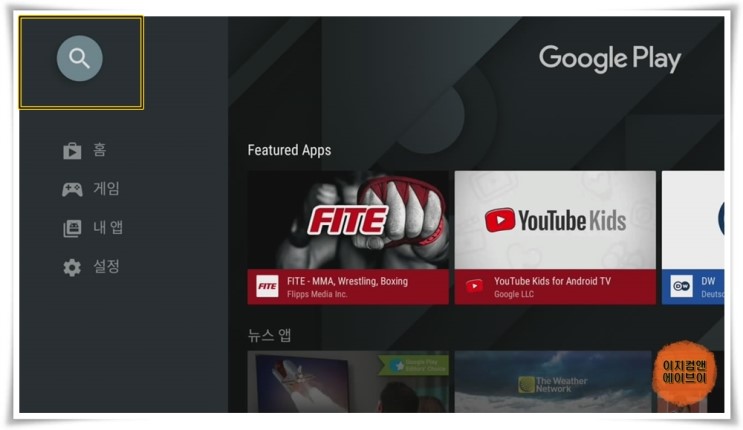Select FITE - MMA, Wrestling, Boxing title

347,281
